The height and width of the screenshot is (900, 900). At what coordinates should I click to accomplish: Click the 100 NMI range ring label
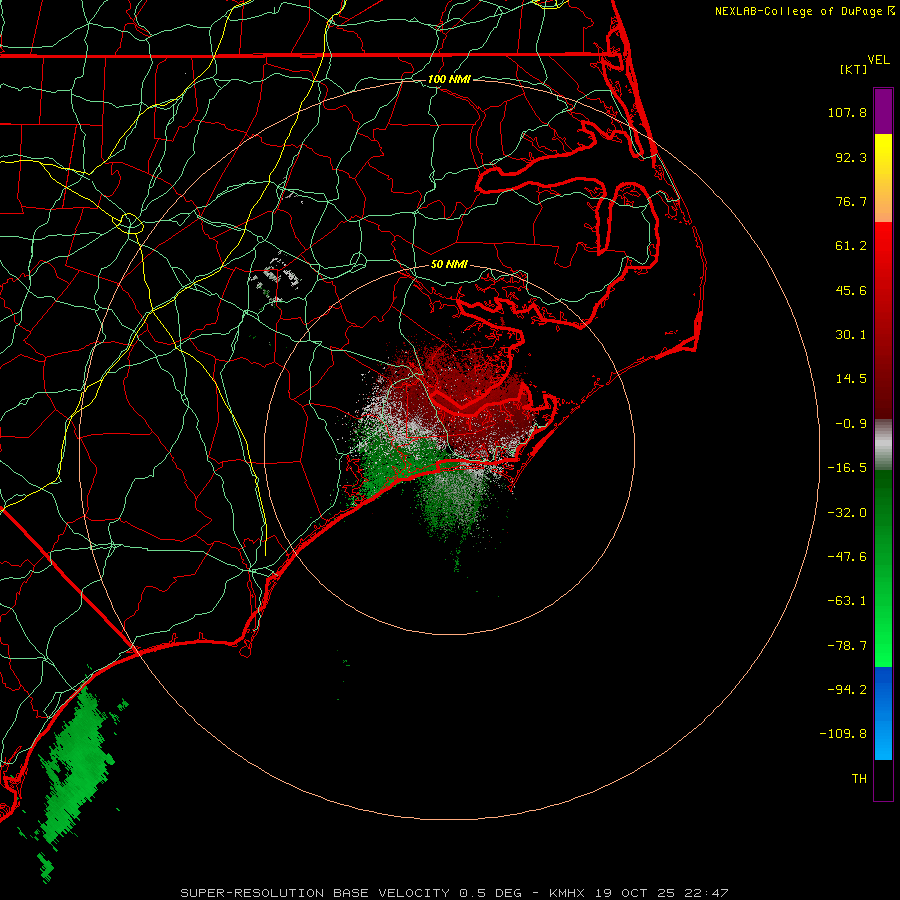(x=449, y=79)
